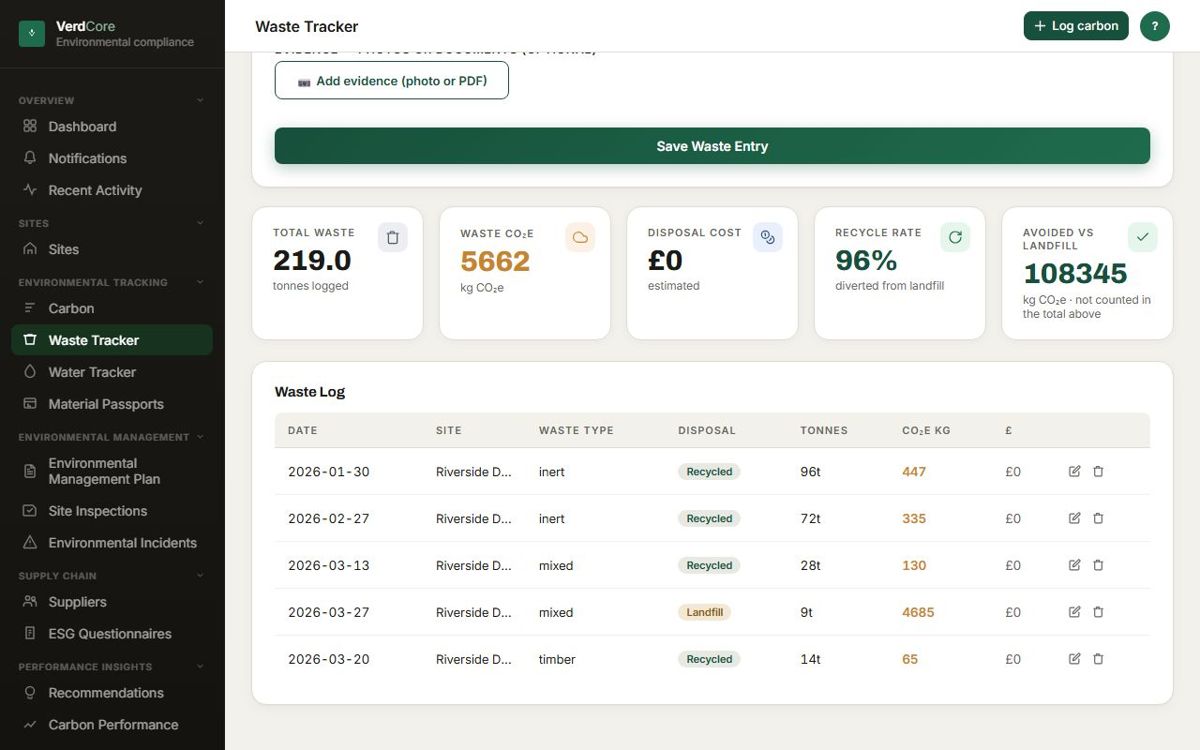Open Material Passports page
The height and width of the screenshot is (750, 1200).
[112, 404]
